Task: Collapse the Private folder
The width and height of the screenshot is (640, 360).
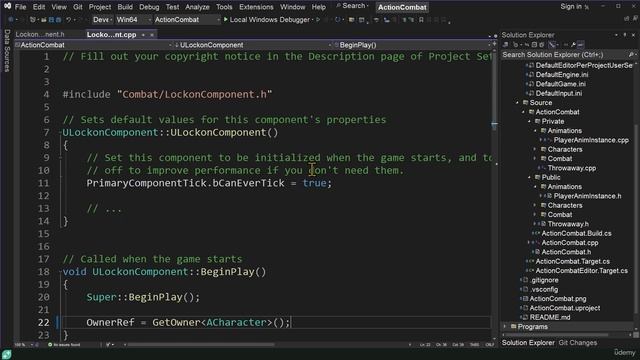Action: point(529,122)
